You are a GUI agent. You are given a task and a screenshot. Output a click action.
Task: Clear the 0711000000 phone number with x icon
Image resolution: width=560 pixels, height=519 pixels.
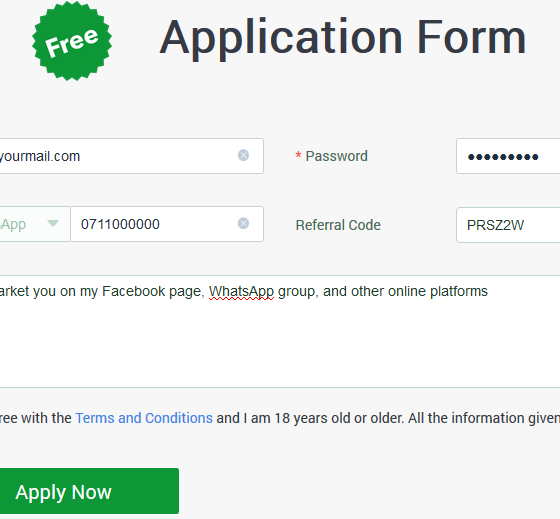(x=243, y=223)
